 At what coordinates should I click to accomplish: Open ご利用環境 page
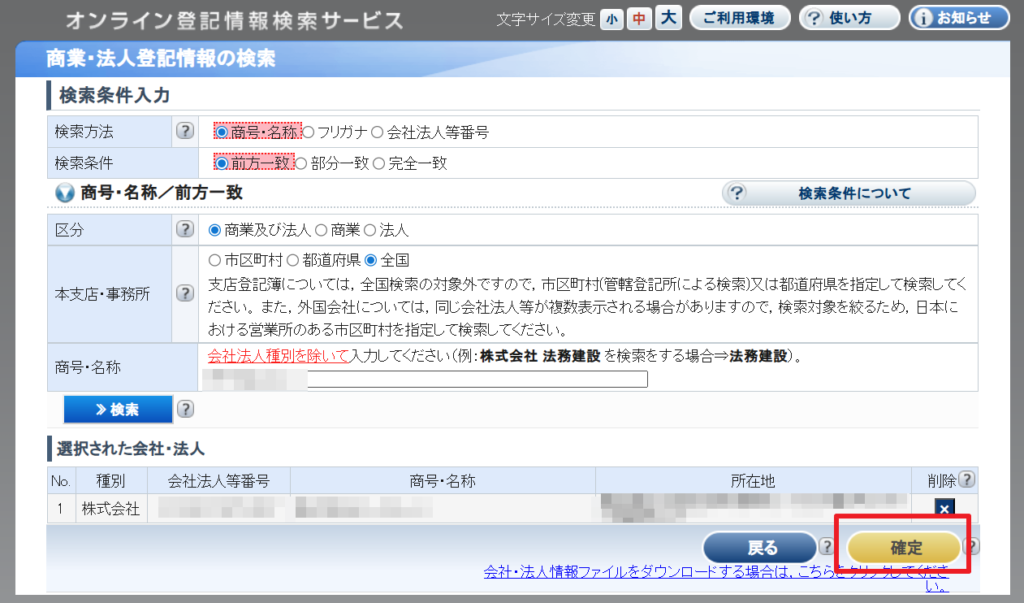tap(739, 18)
